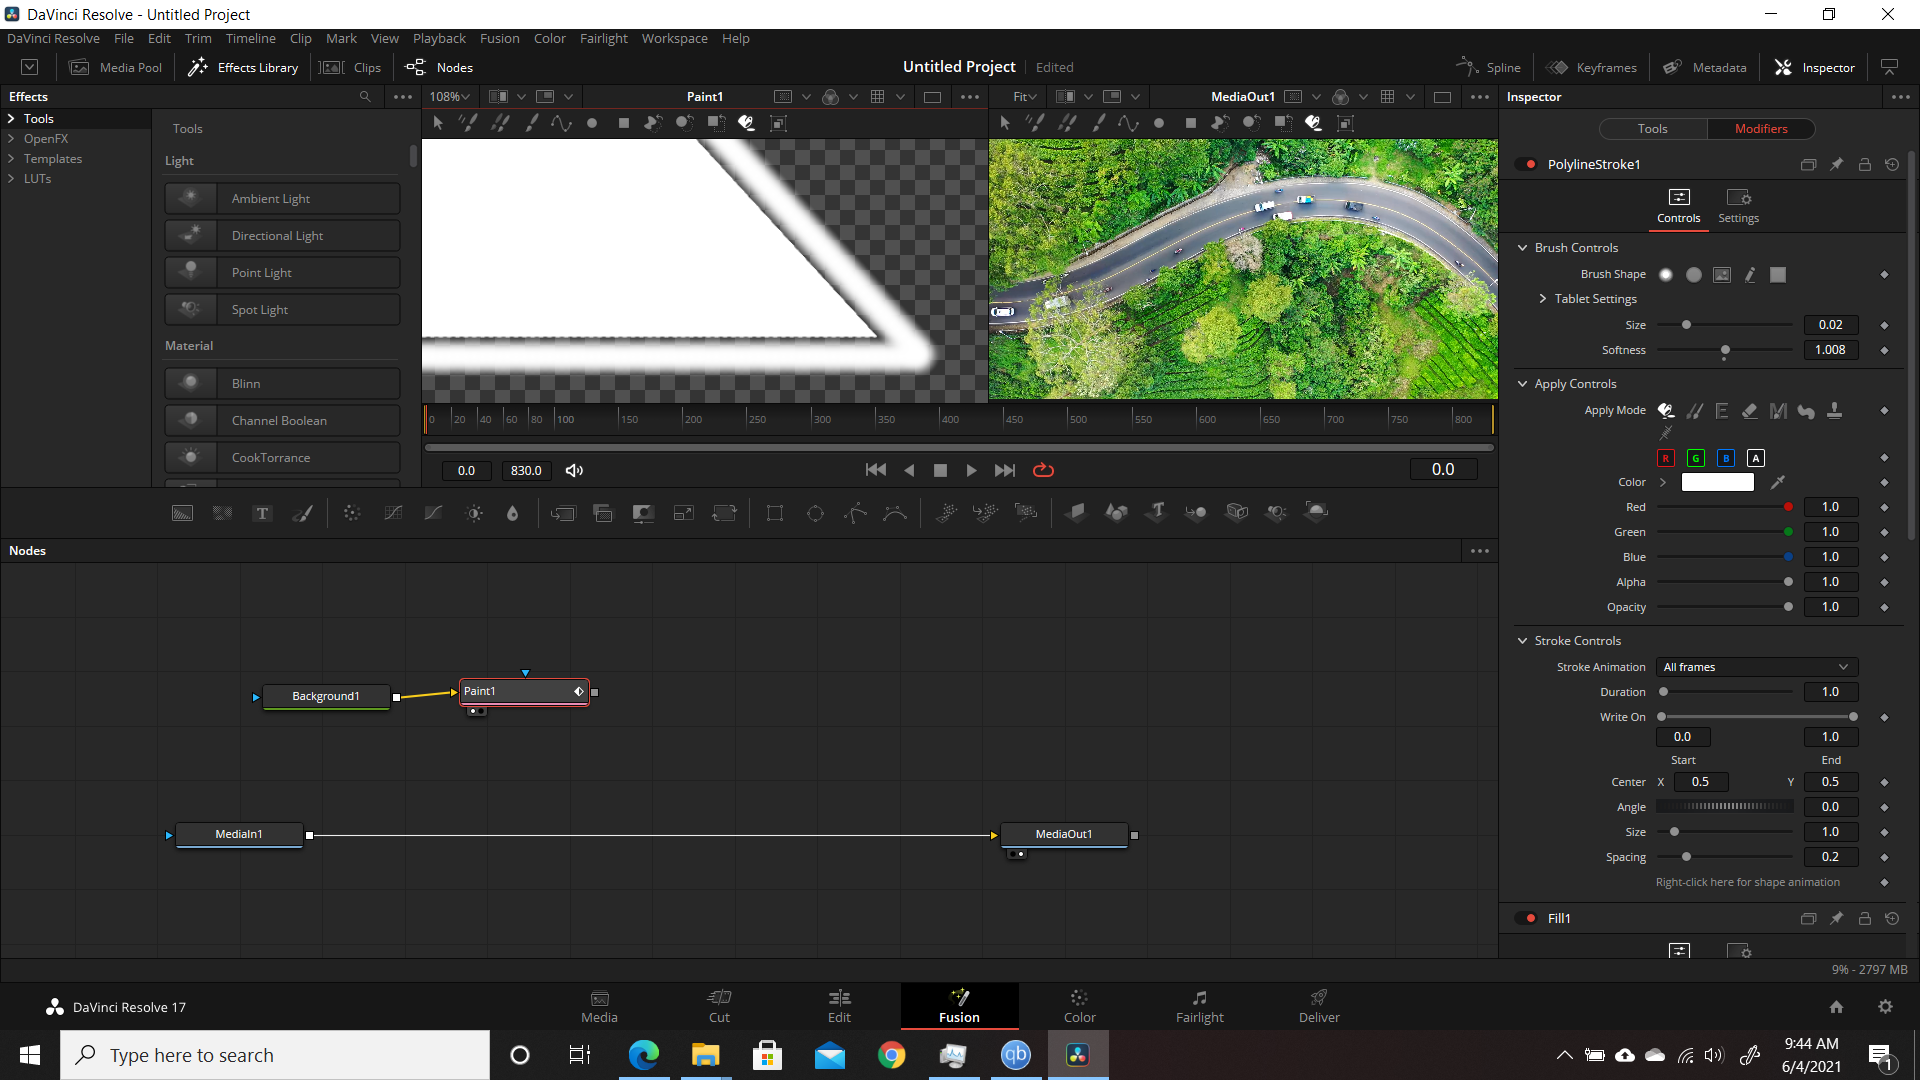The height and width of the screenshot is (1080, 1920).
Task: Search the Effects library
Action: (x=365, y=97)
